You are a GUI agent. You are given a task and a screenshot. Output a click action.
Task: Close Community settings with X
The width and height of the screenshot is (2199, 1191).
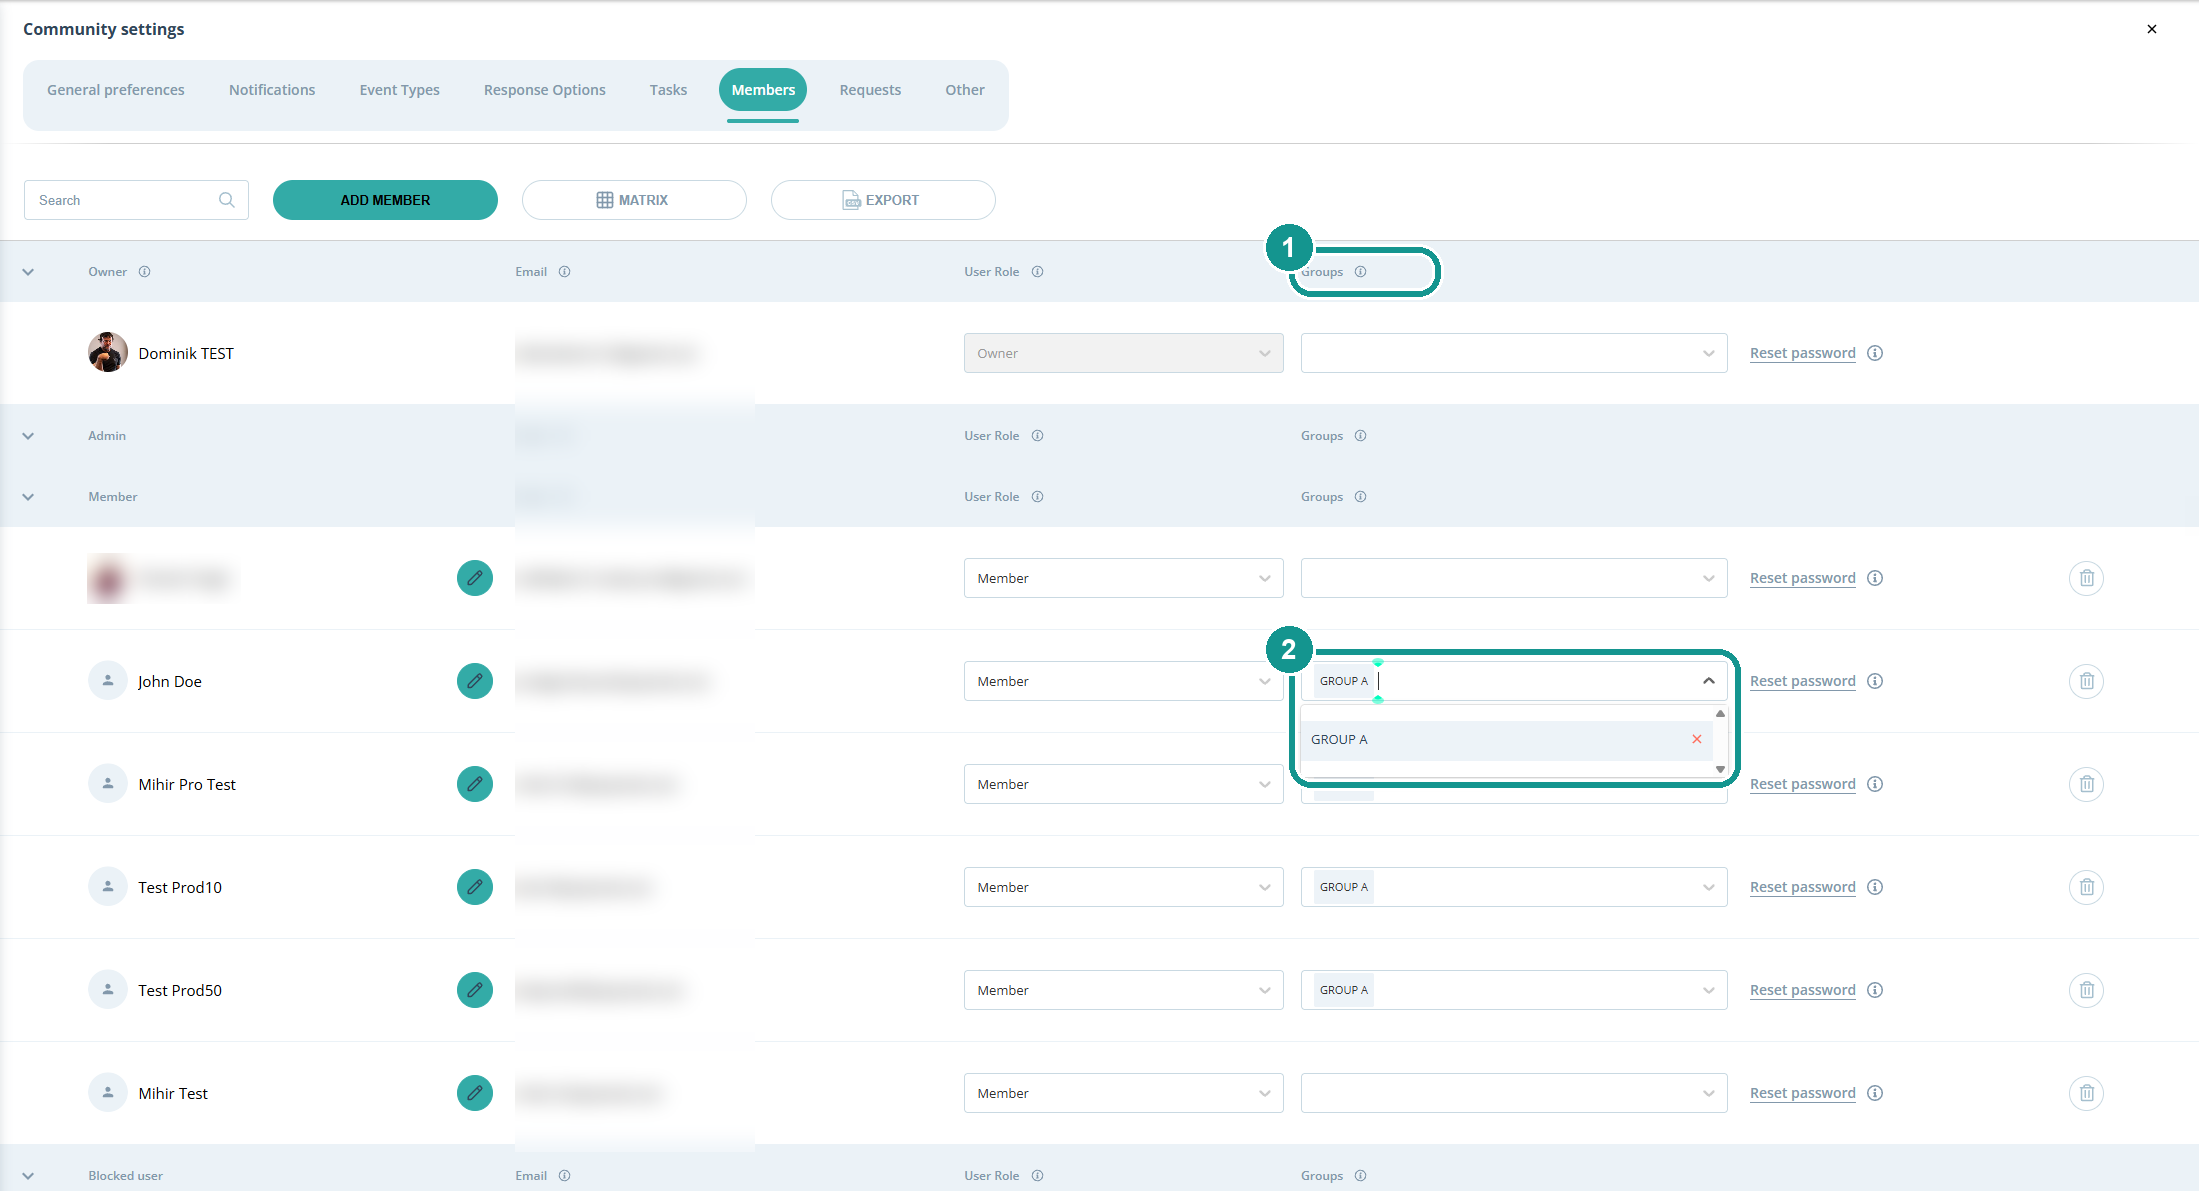tap(2152, 29)
